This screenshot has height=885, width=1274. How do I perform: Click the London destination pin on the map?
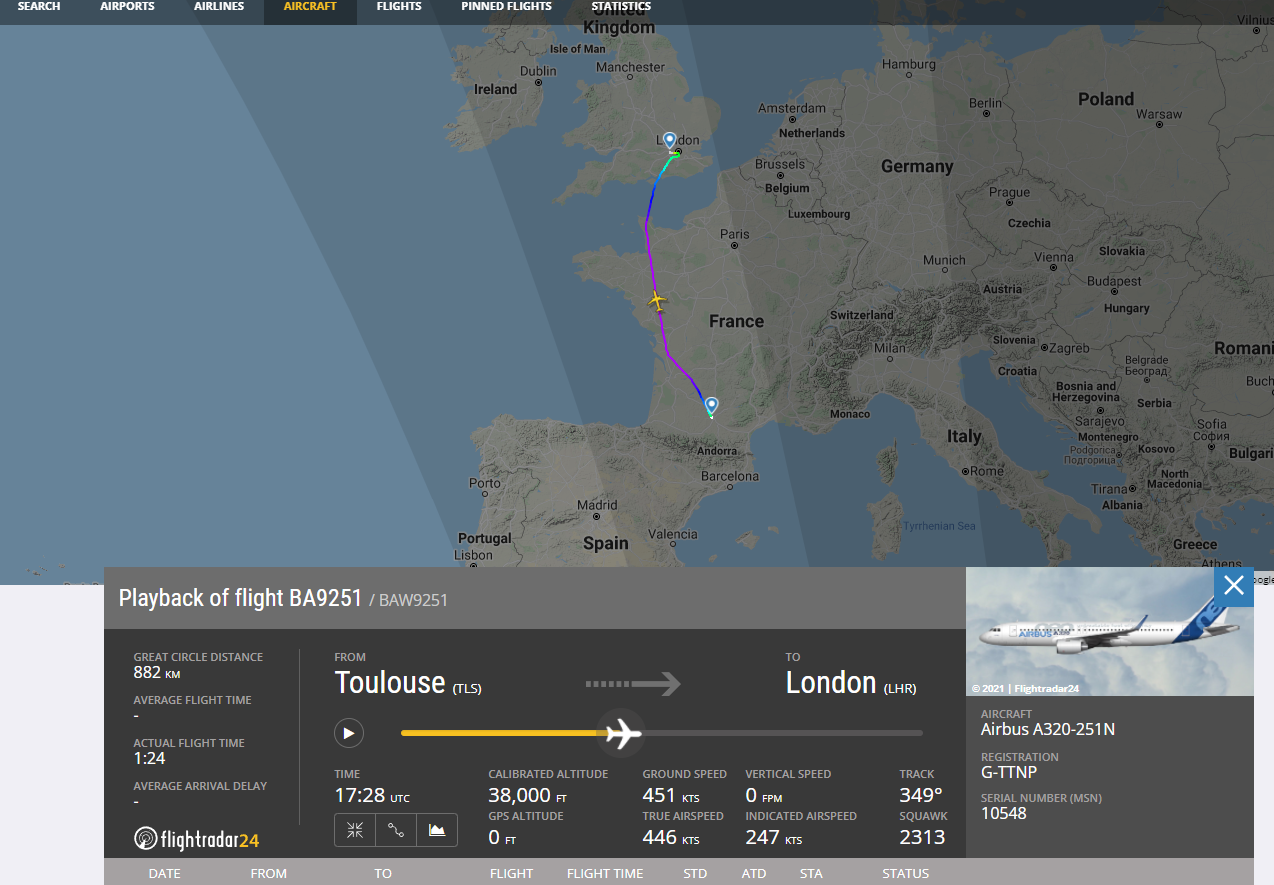coord(669,141)
